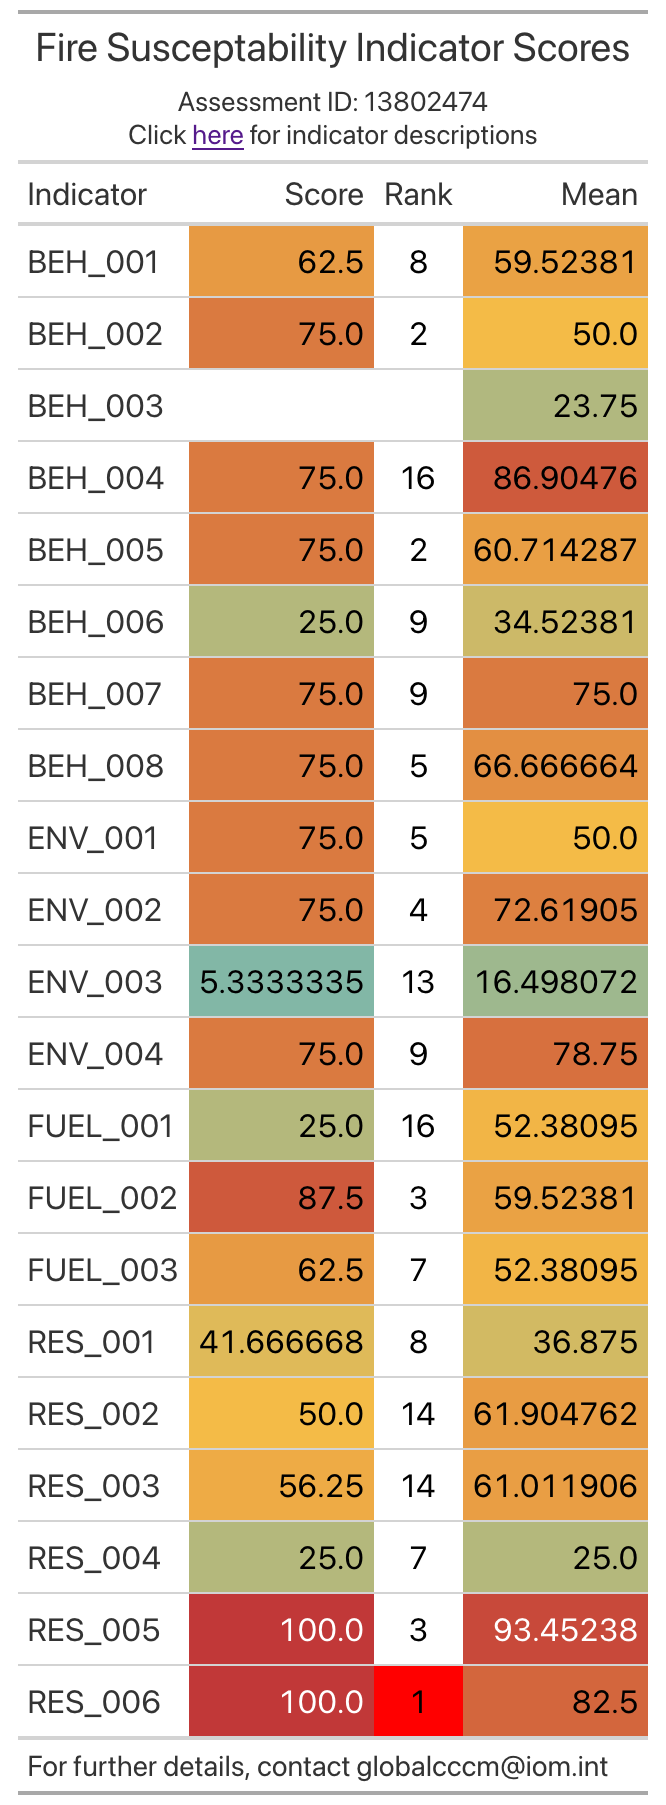666x1805 pixels.
Task: Click the contact email globalcccm@iom.int
Action: [482, 1767]
